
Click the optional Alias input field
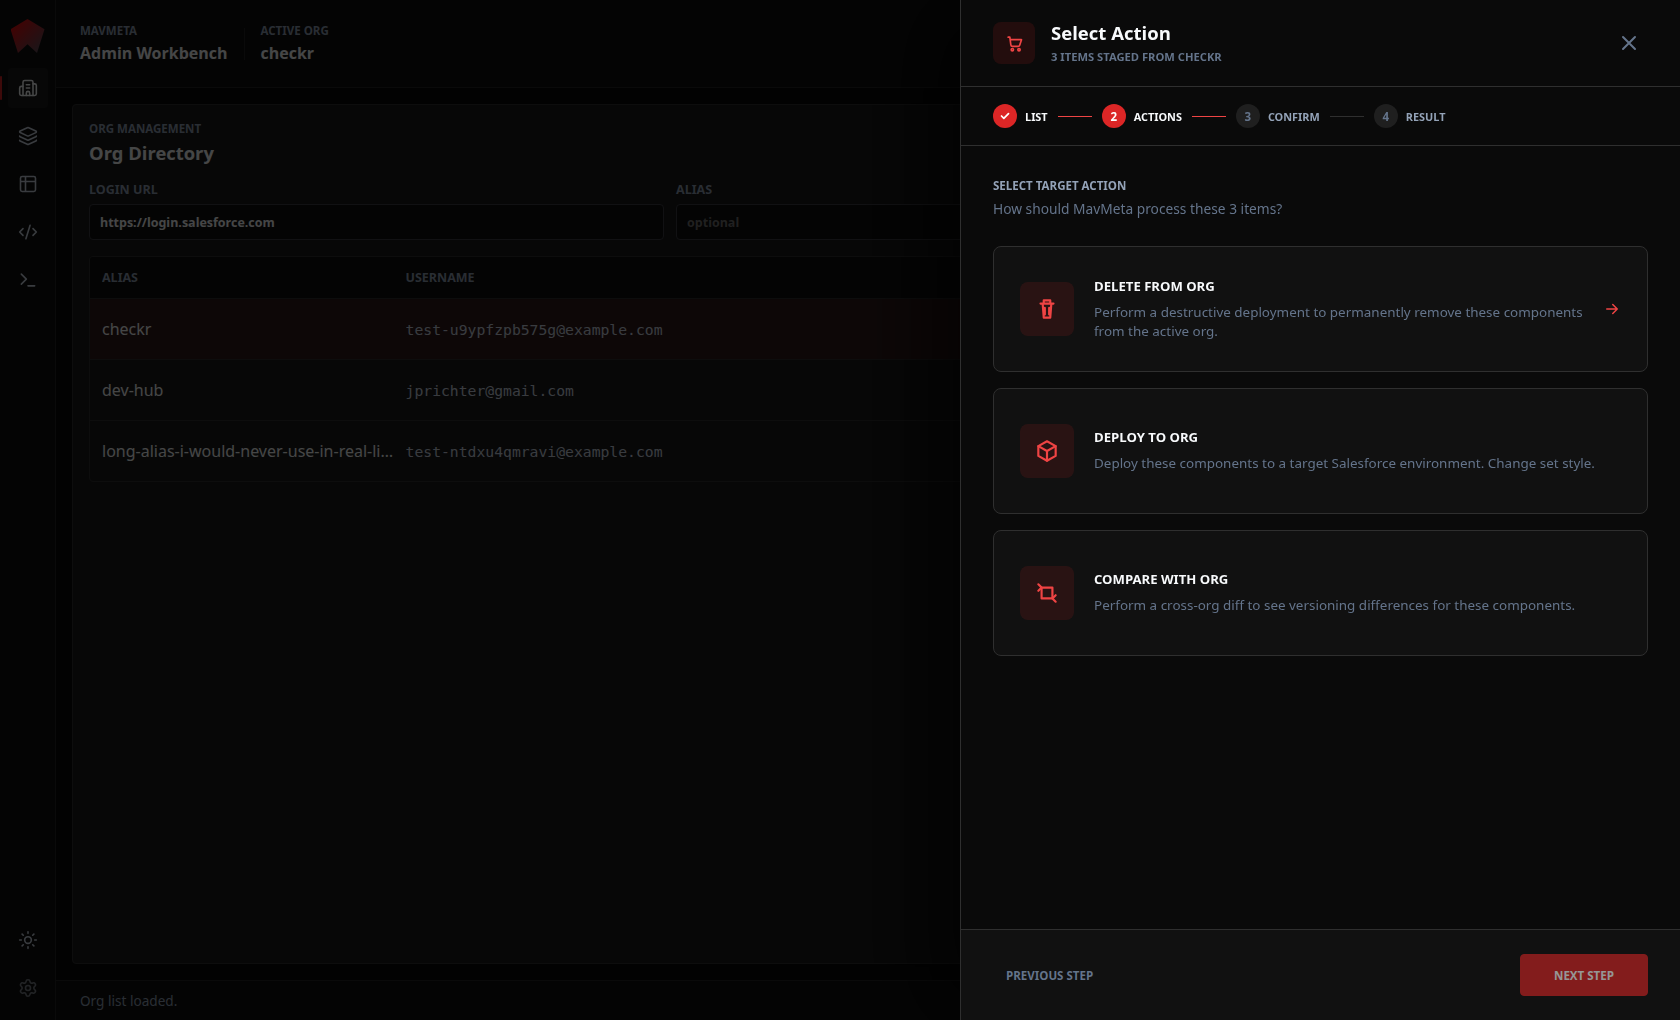(818, 222)
